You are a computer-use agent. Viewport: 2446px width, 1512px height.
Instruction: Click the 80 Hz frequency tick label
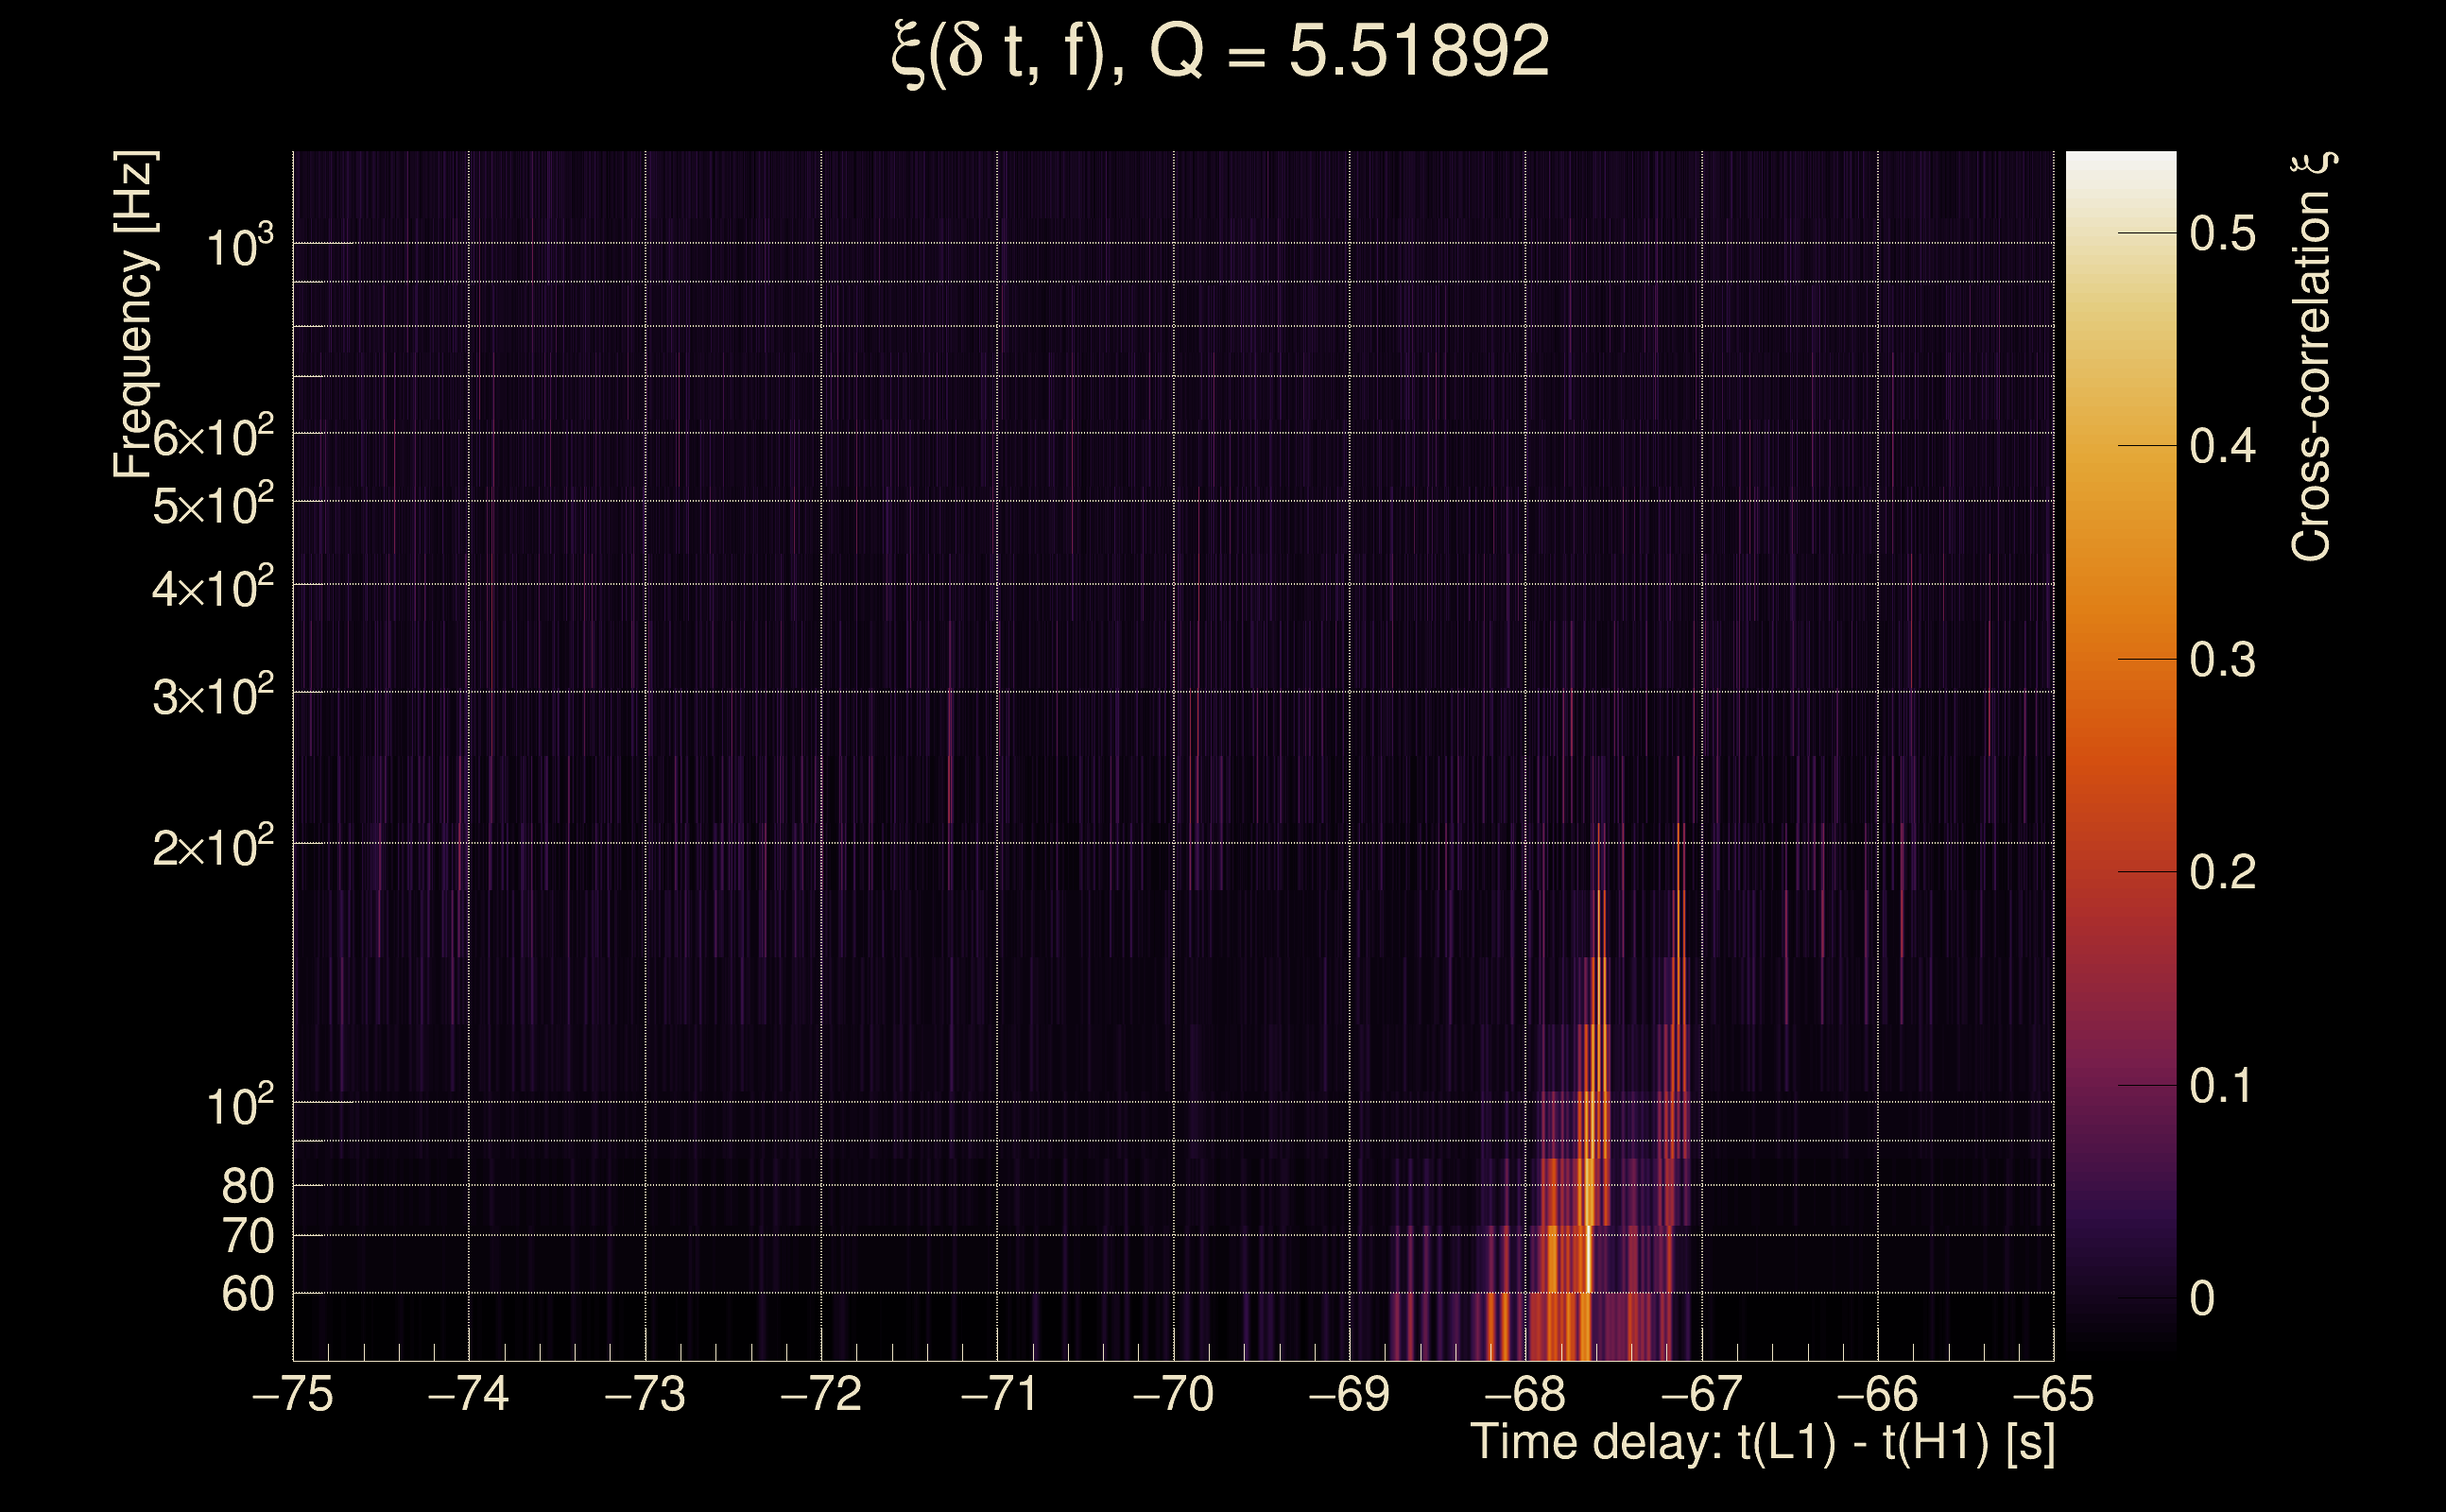tap(248, 1187)
